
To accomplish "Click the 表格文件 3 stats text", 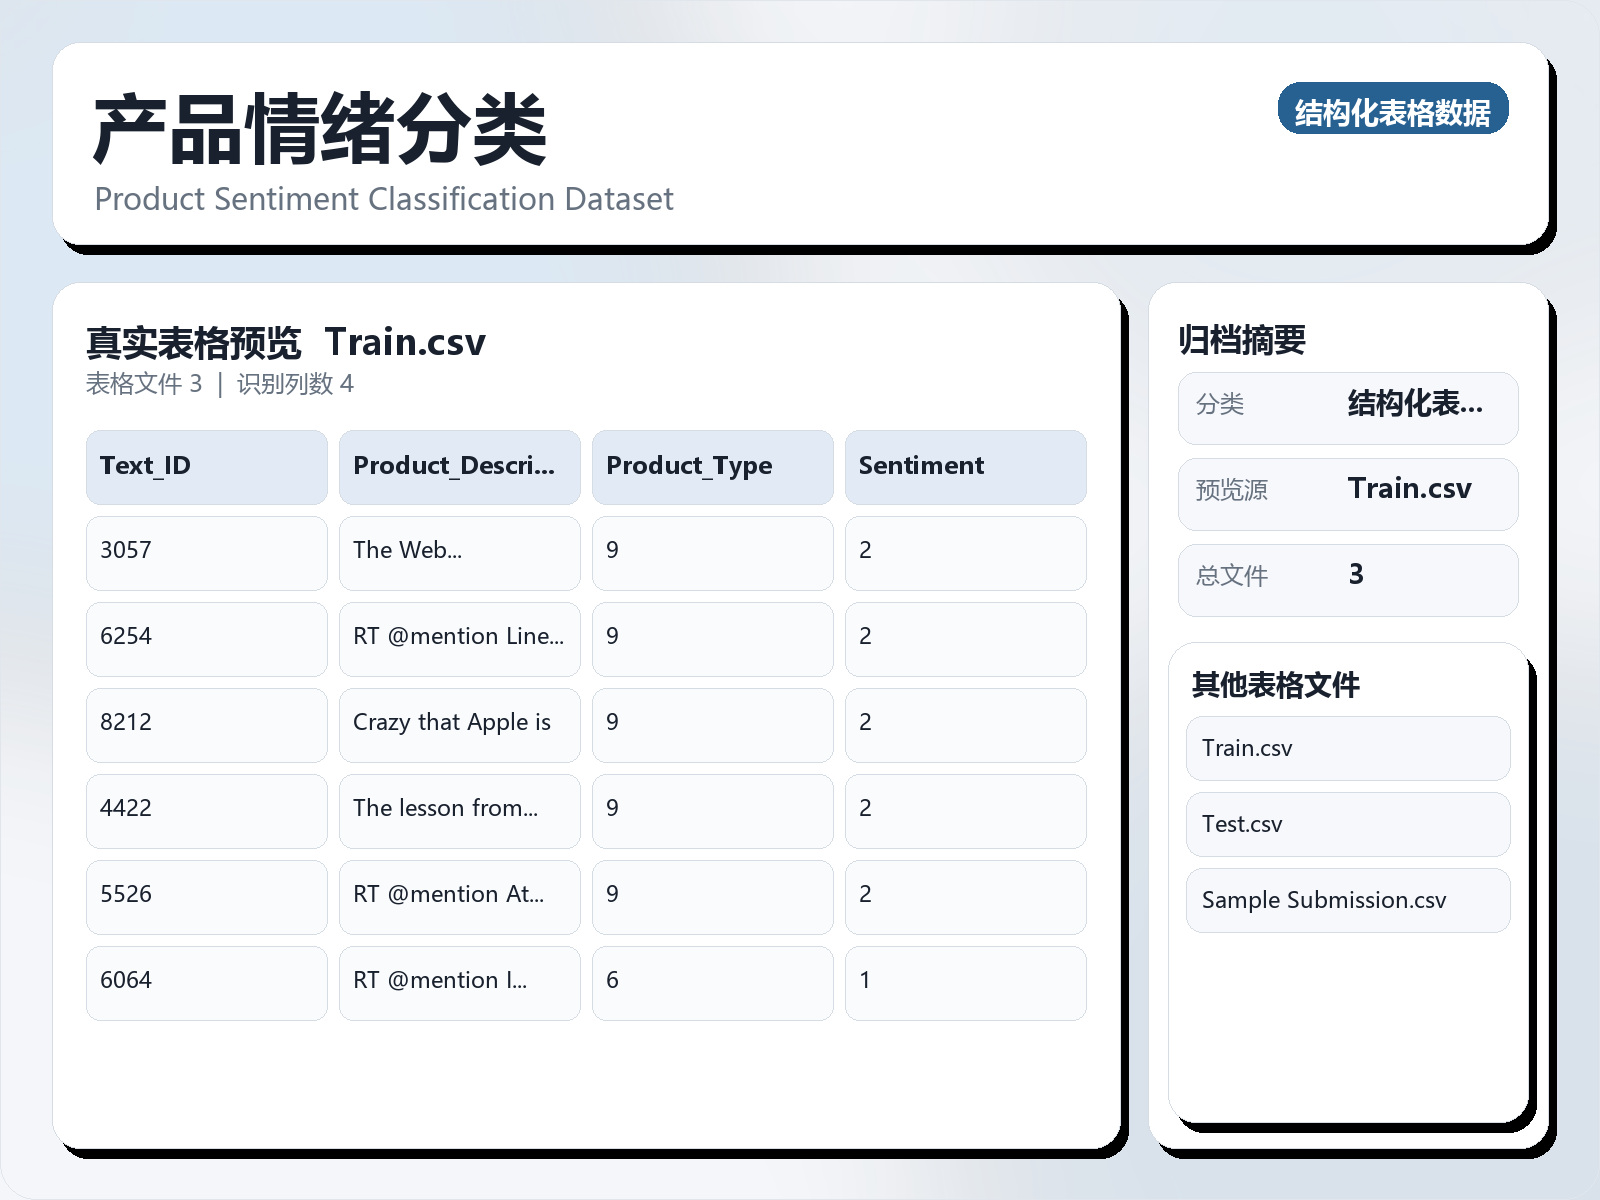I will click(145, 384).
